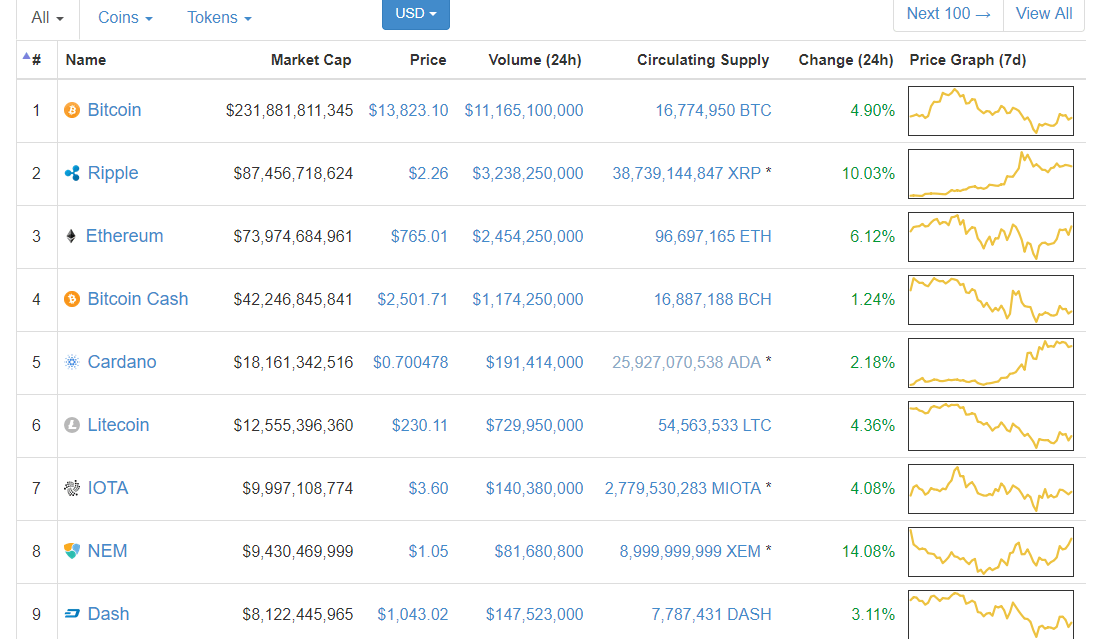Open the USD currency dropdown
Screen dimensions: 1118x639
click(416, 14)
